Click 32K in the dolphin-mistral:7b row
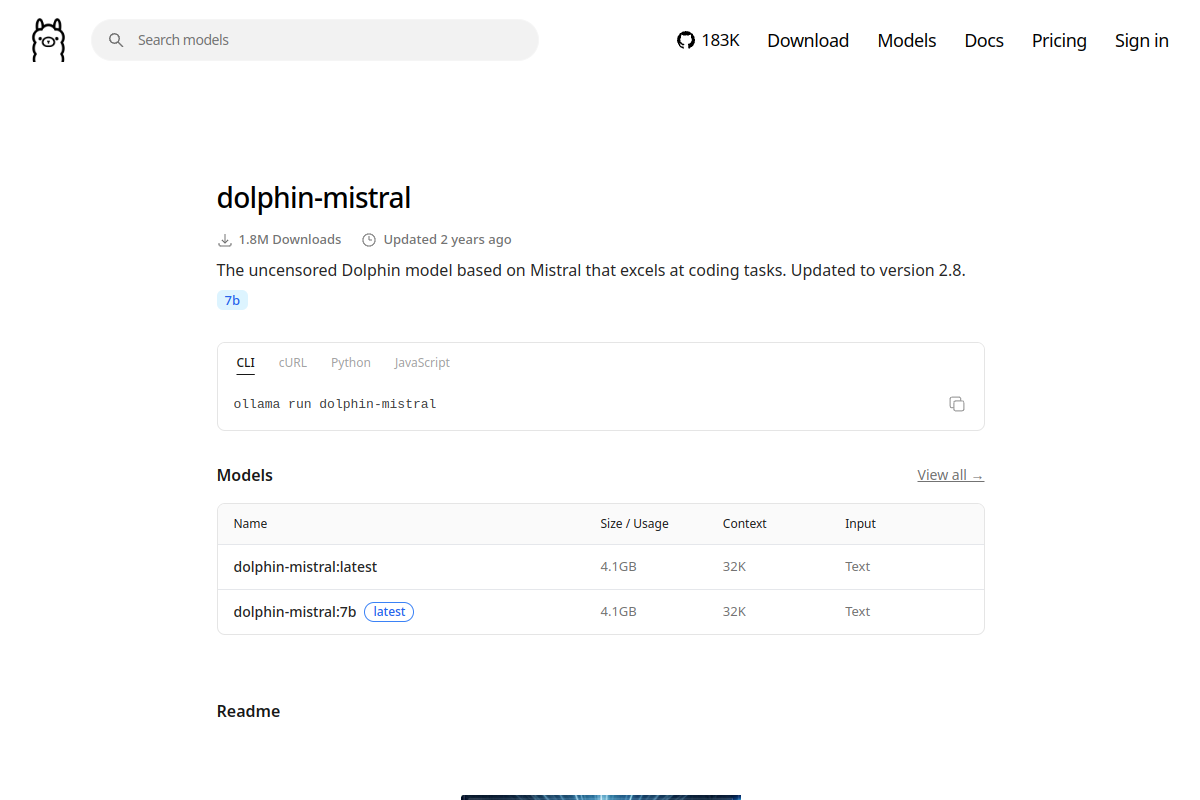 click(734, 612)
